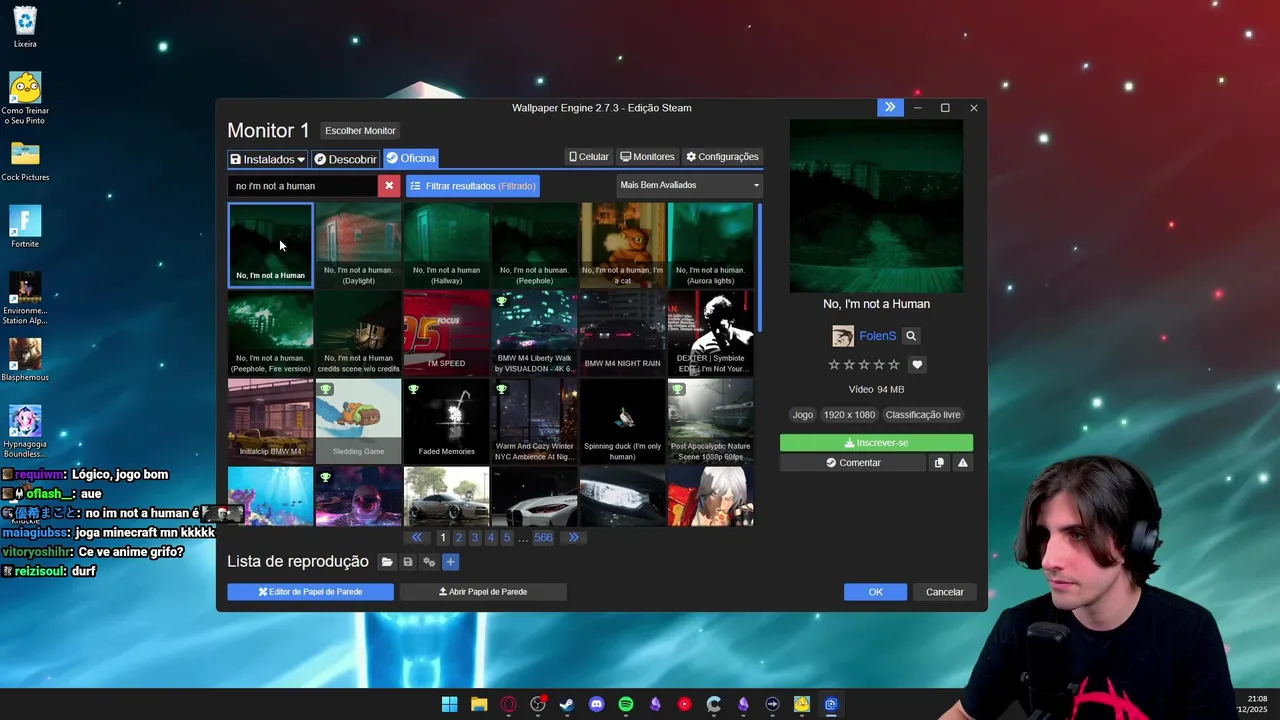Image resolution: width=1280 pixels, height=720 pixels.
Task: Select Sledding Game thumbnail
Action: click(x=358, y=421)
